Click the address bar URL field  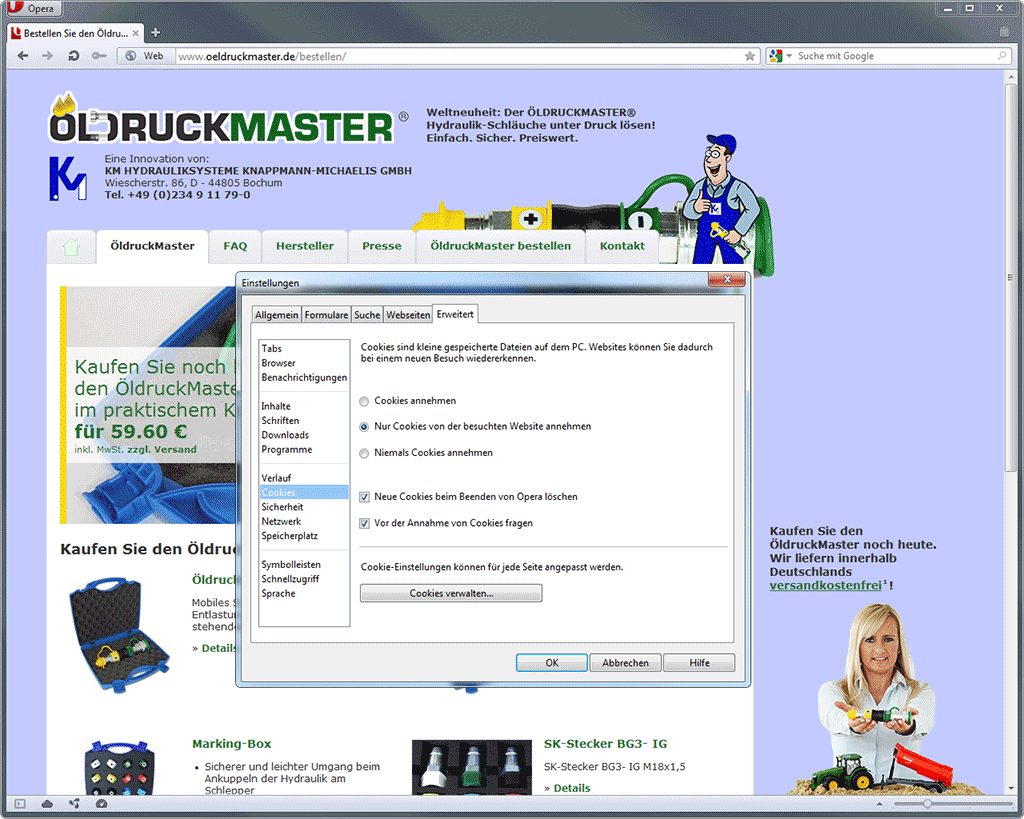tap(459, 56)
